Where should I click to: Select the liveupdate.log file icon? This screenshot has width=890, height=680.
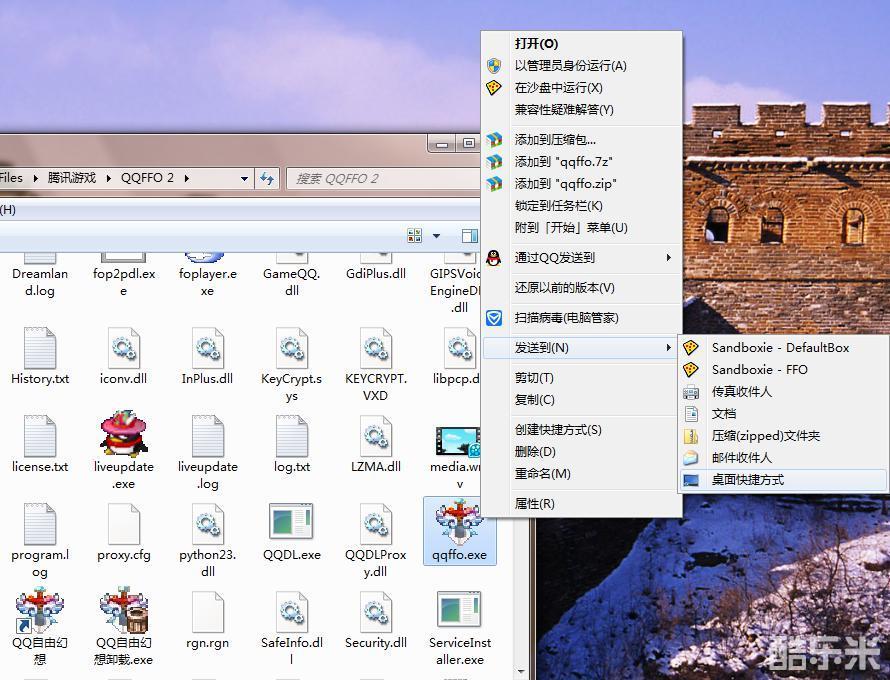(208, 436)
